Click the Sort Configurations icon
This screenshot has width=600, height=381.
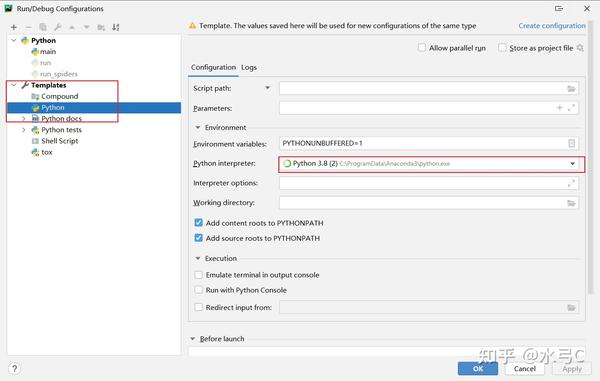(x=116, y=27)
